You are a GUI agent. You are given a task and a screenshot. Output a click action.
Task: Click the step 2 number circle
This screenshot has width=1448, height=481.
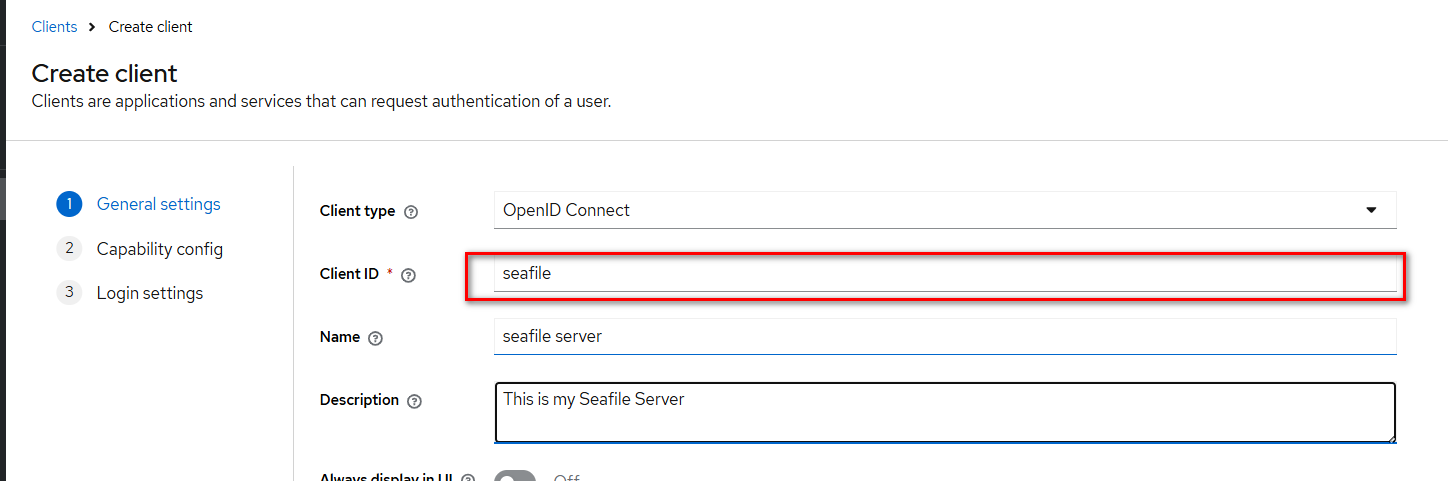click(69, 248)
